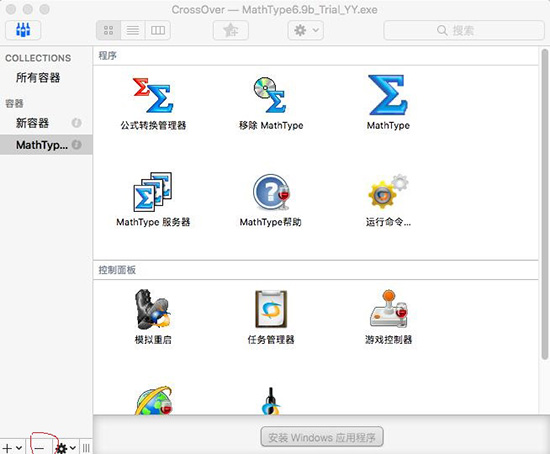Open the 公式转换管理器 program icon
The height and width of the screenshot is (454, 550).
[x=153, y=95]
